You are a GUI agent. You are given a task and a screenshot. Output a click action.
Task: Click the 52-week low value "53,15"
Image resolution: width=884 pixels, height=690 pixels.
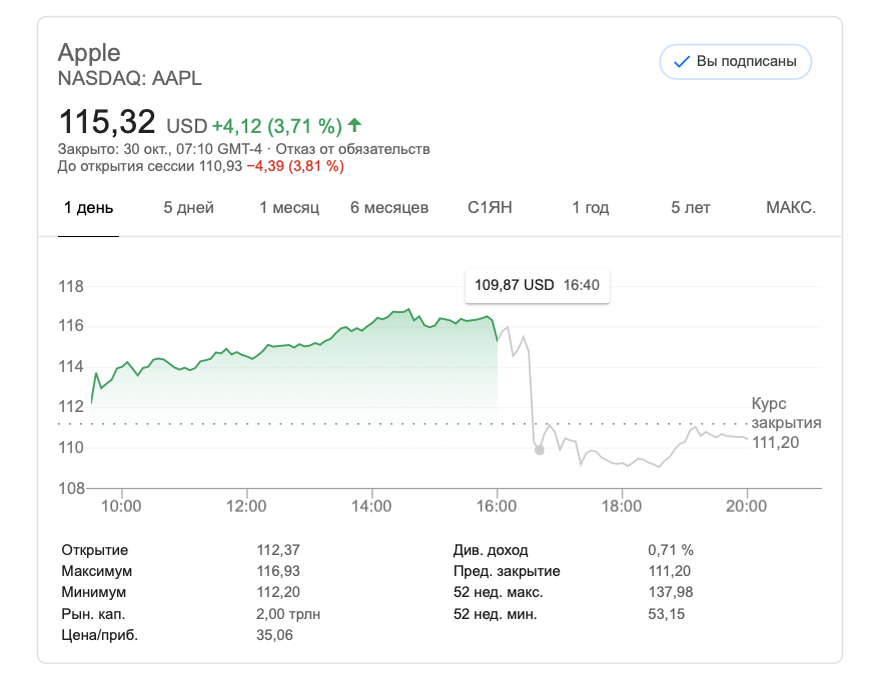click(x=666, y=614)
